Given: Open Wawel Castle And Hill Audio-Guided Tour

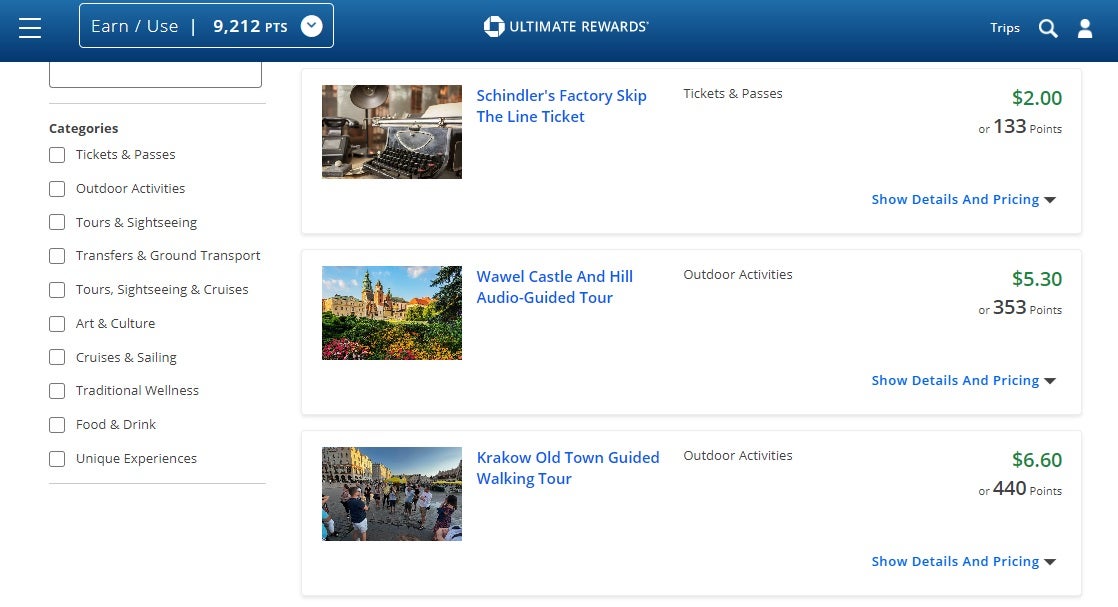Looking at the screenshot, I should [x=554, y=287].
